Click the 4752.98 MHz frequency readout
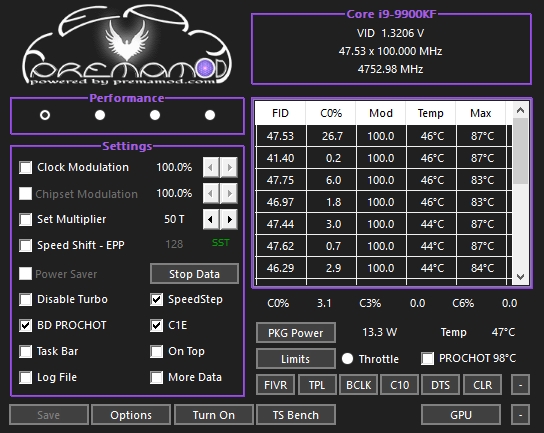Image resolution: width=544 pixels, height=433 pixels. click(391, 69)
